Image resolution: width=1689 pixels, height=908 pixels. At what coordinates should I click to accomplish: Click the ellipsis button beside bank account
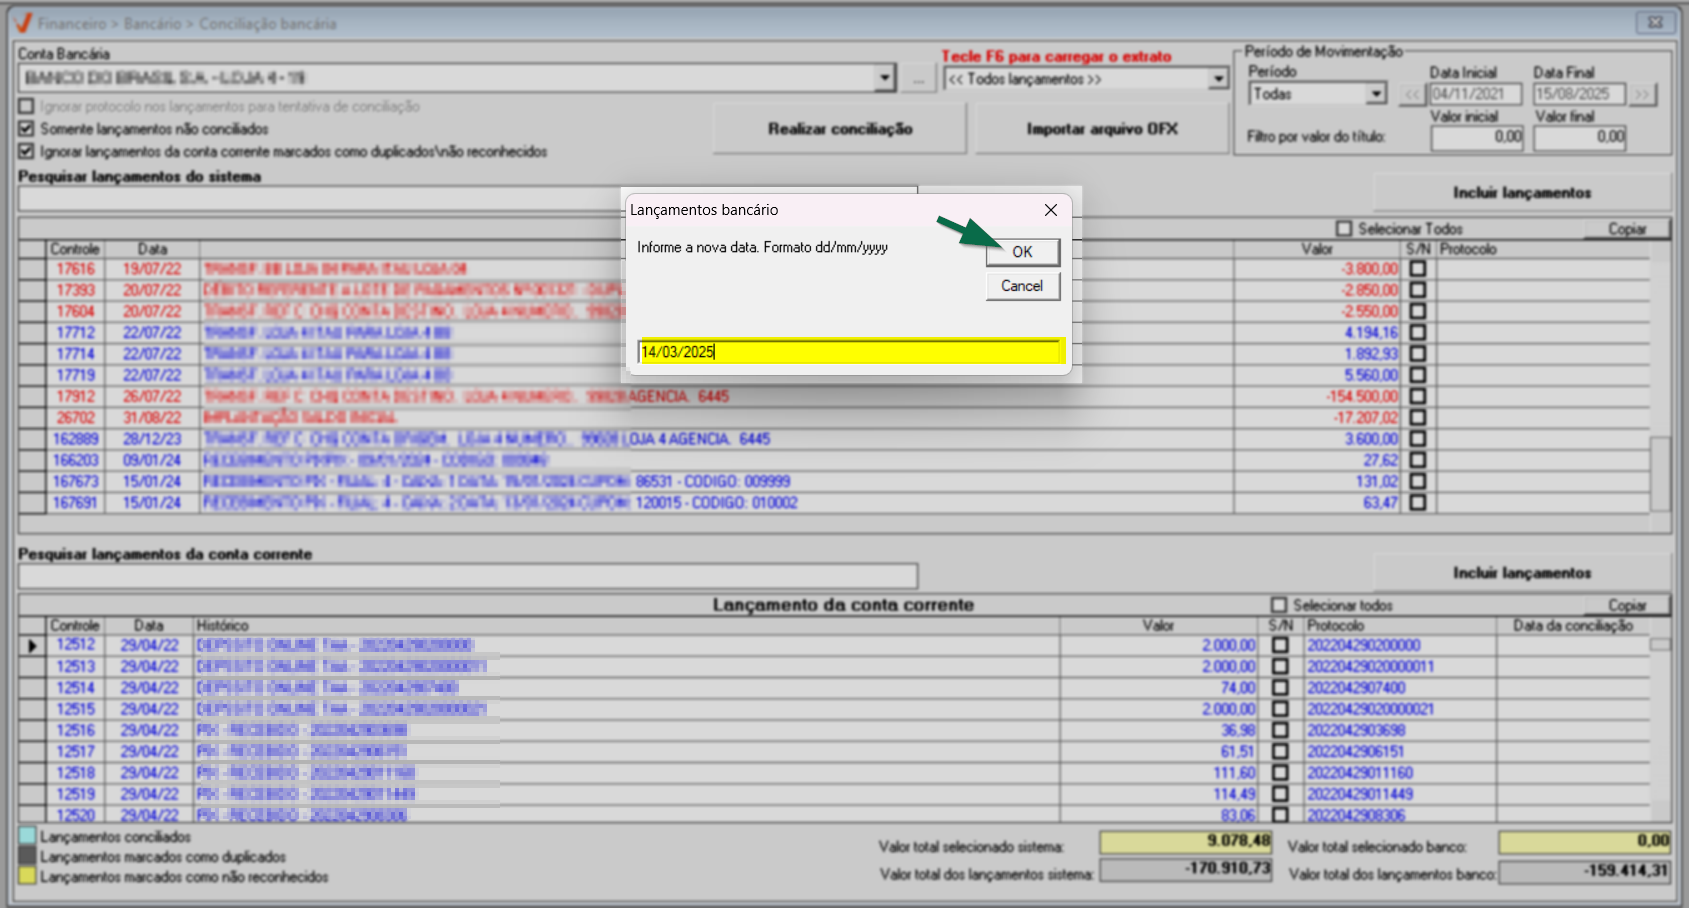pyautogui.click(x=918, y=78)
